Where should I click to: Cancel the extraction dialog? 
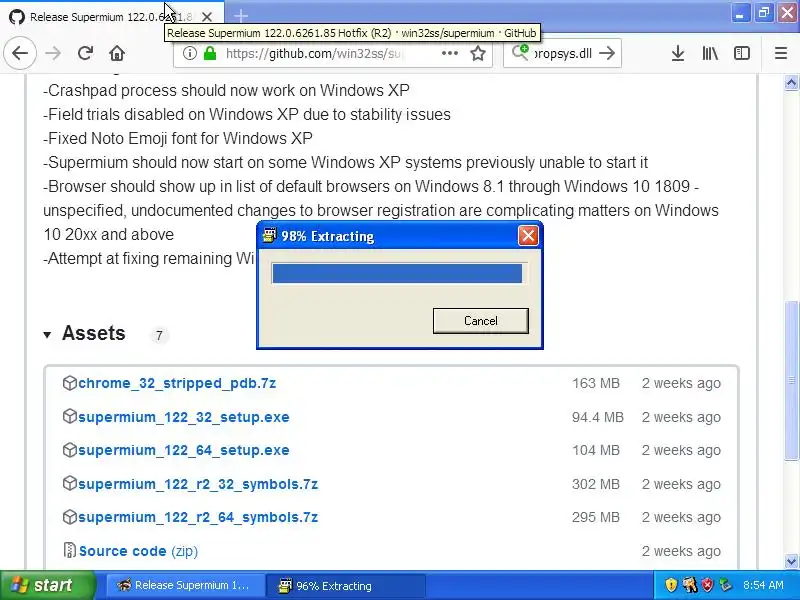(481, 321)
